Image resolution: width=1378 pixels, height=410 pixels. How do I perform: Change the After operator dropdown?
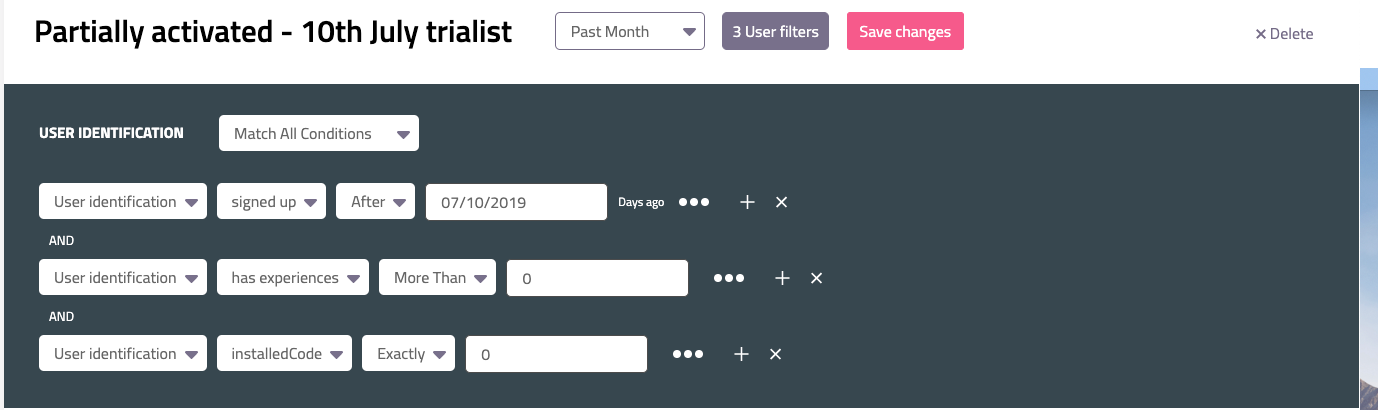pos(376,202)
